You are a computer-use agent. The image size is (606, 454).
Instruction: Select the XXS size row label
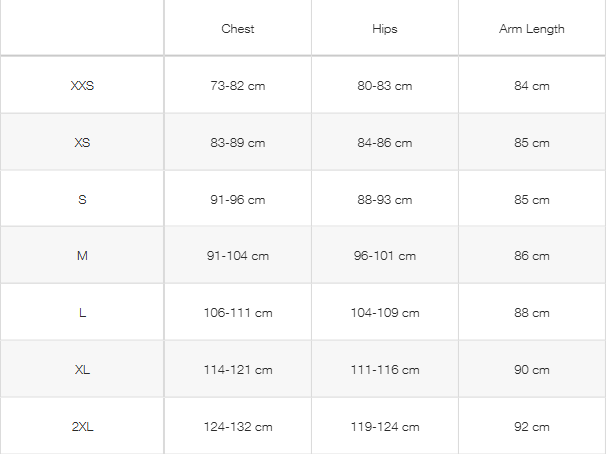[82, 86]
